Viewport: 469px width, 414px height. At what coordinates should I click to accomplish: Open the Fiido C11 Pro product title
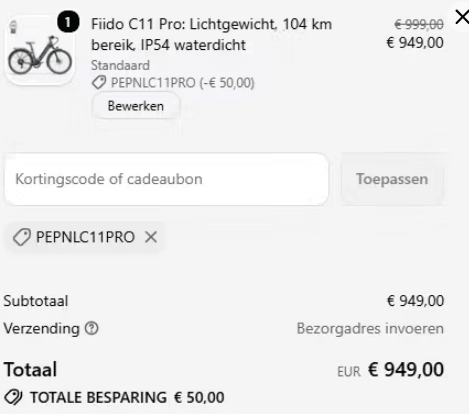211,34
